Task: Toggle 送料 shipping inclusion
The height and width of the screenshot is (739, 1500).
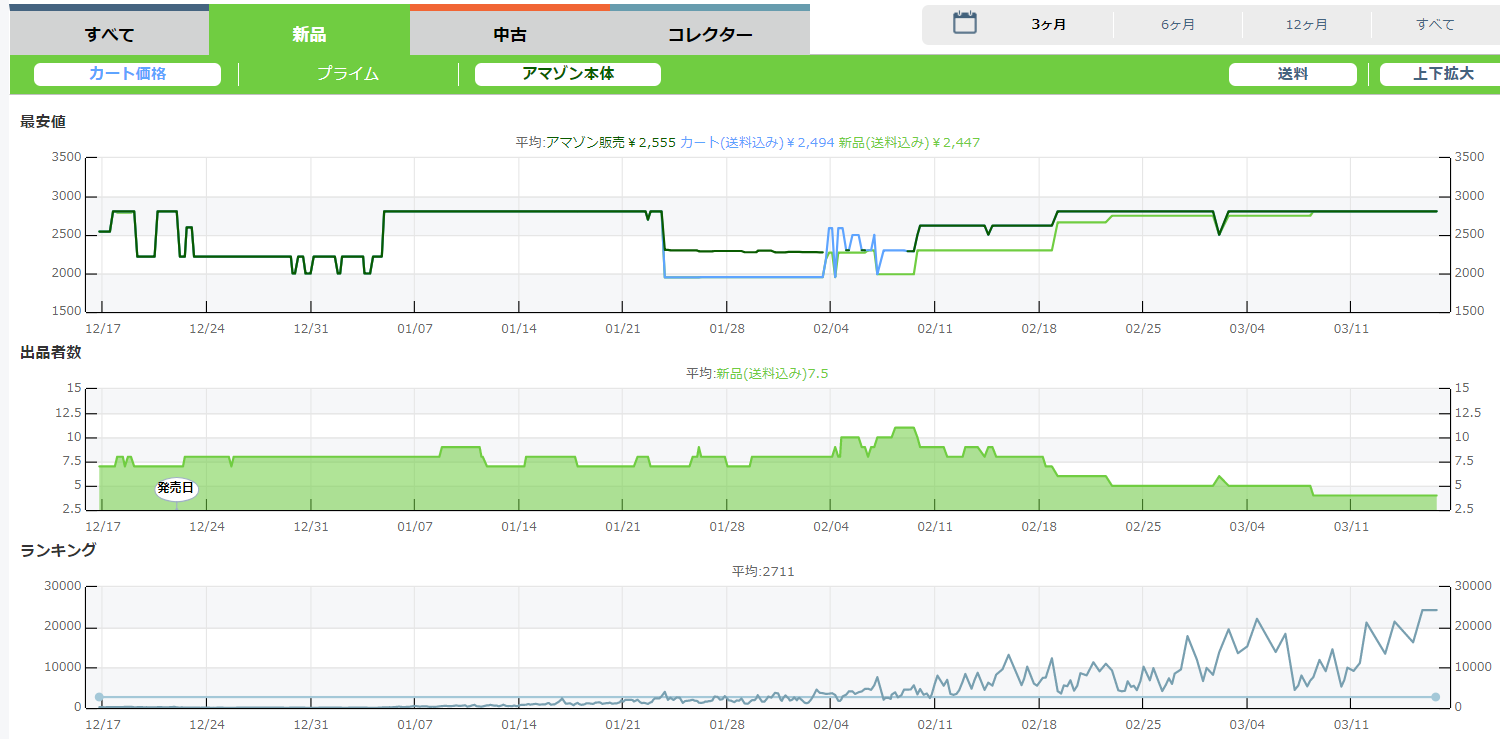Action: (1292, 74)
